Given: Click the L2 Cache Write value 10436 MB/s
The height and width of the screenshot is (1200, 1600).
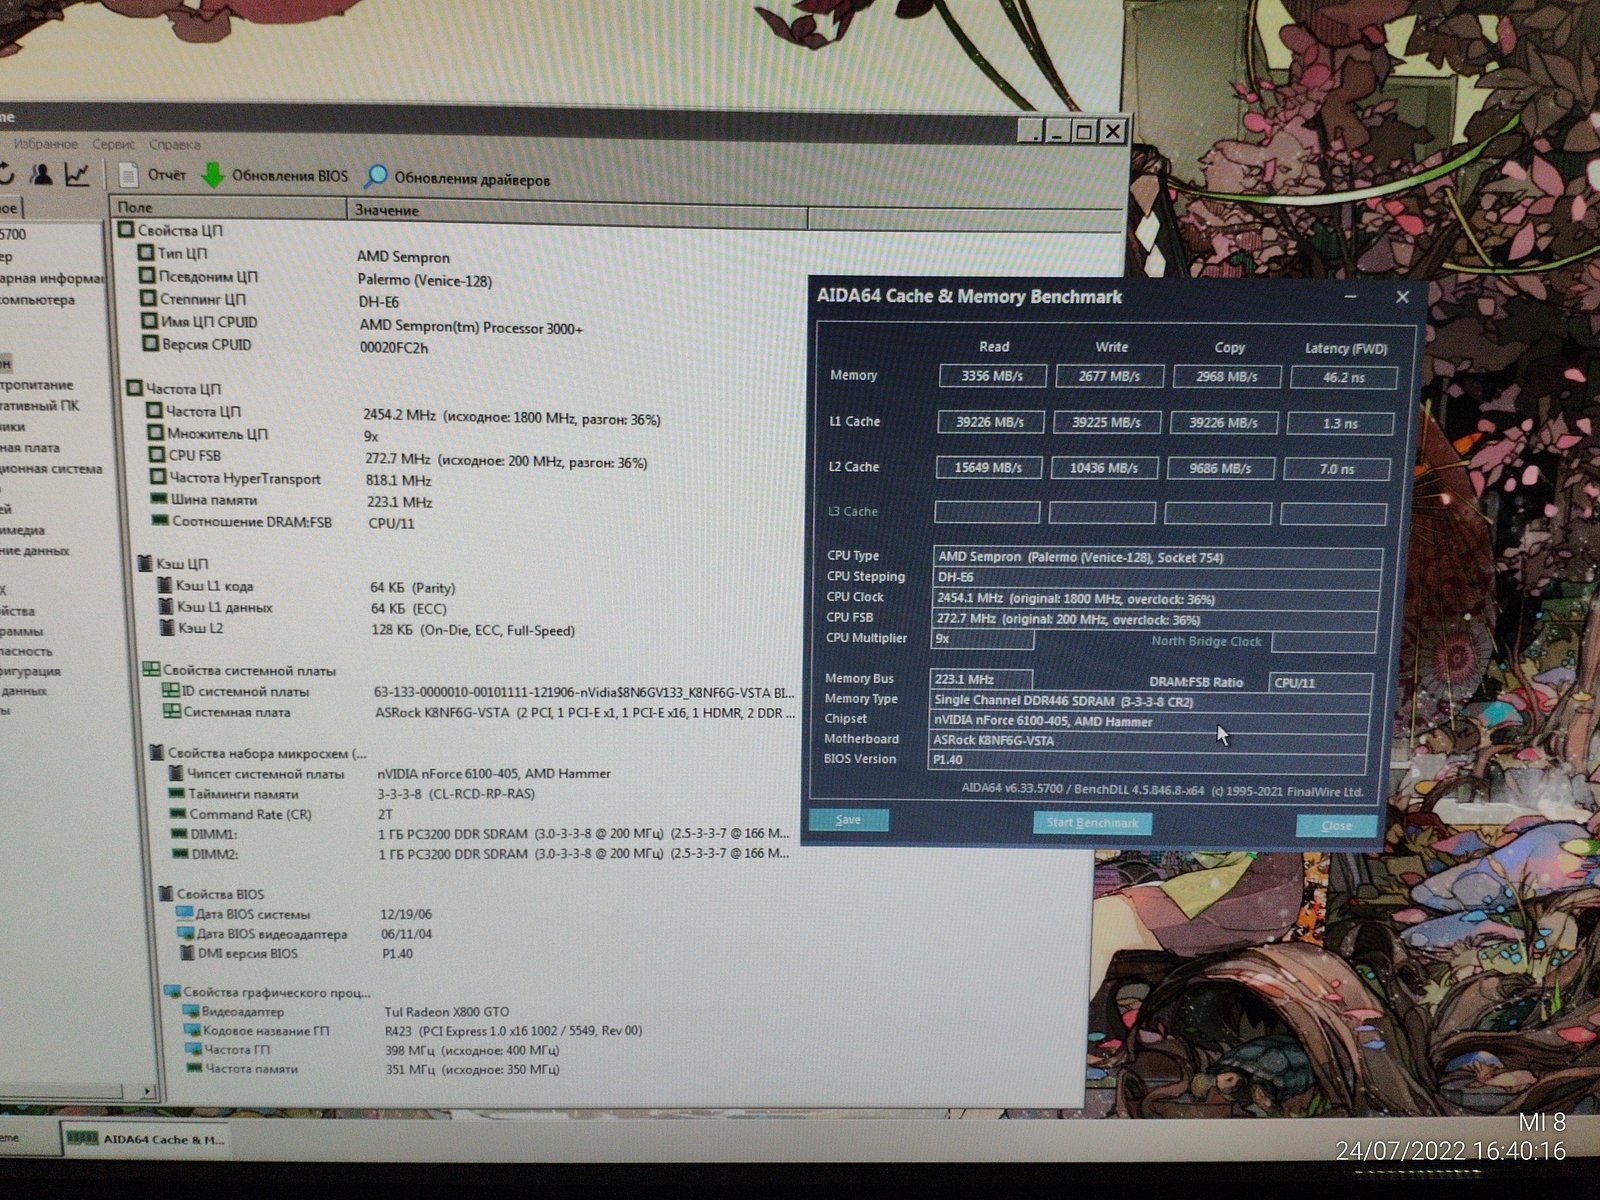Looking at the screenshot, I should [1104, 468].
